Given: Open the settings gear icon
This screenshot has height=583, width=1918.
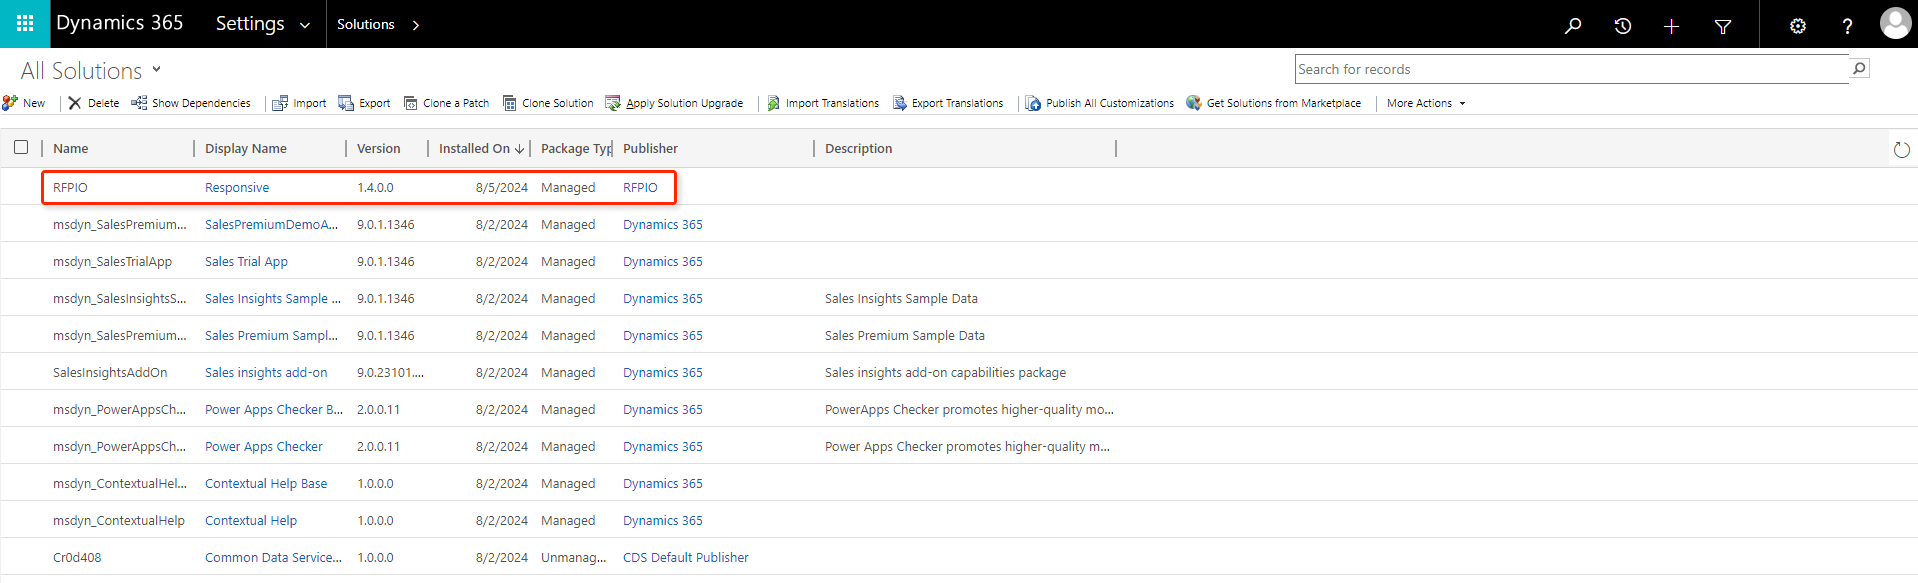Looking at the screenshot, I should (1798, 26).
